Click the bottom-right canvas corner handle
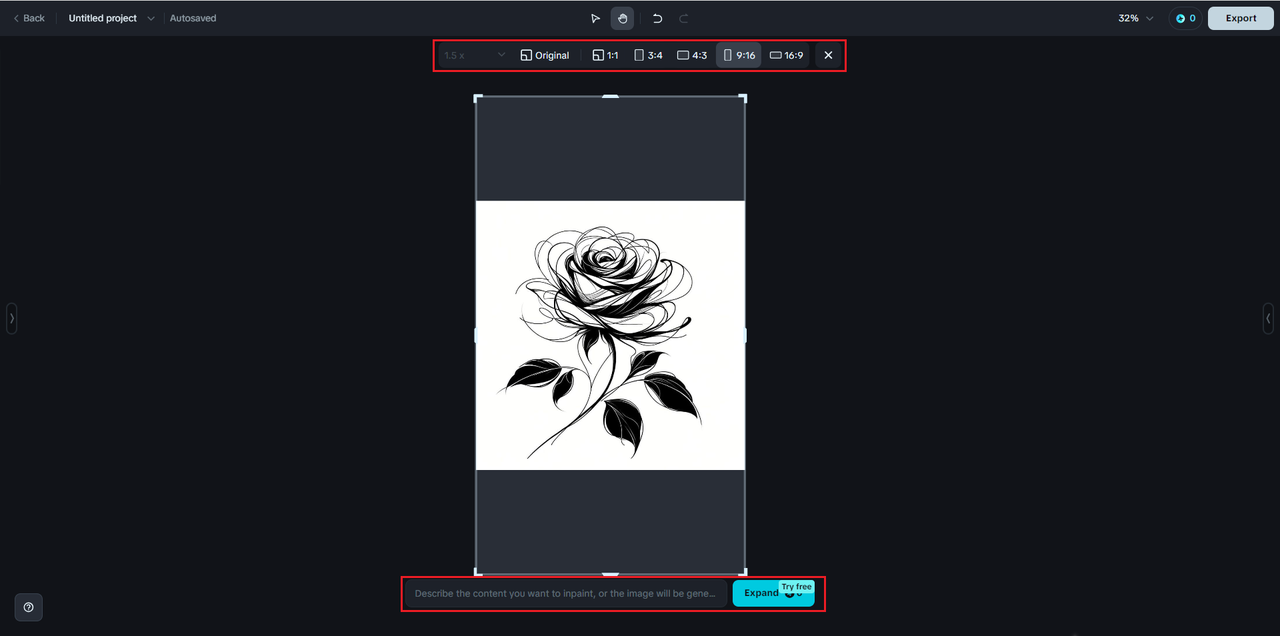 (x=743, y=572)
